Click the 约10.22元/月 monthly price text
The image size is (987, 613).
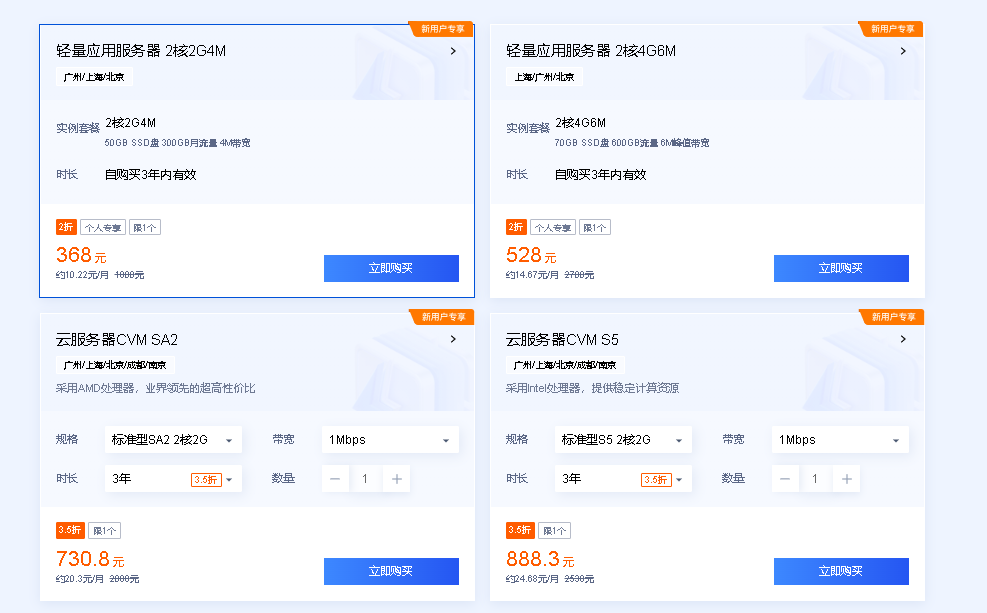pos(82,275)
